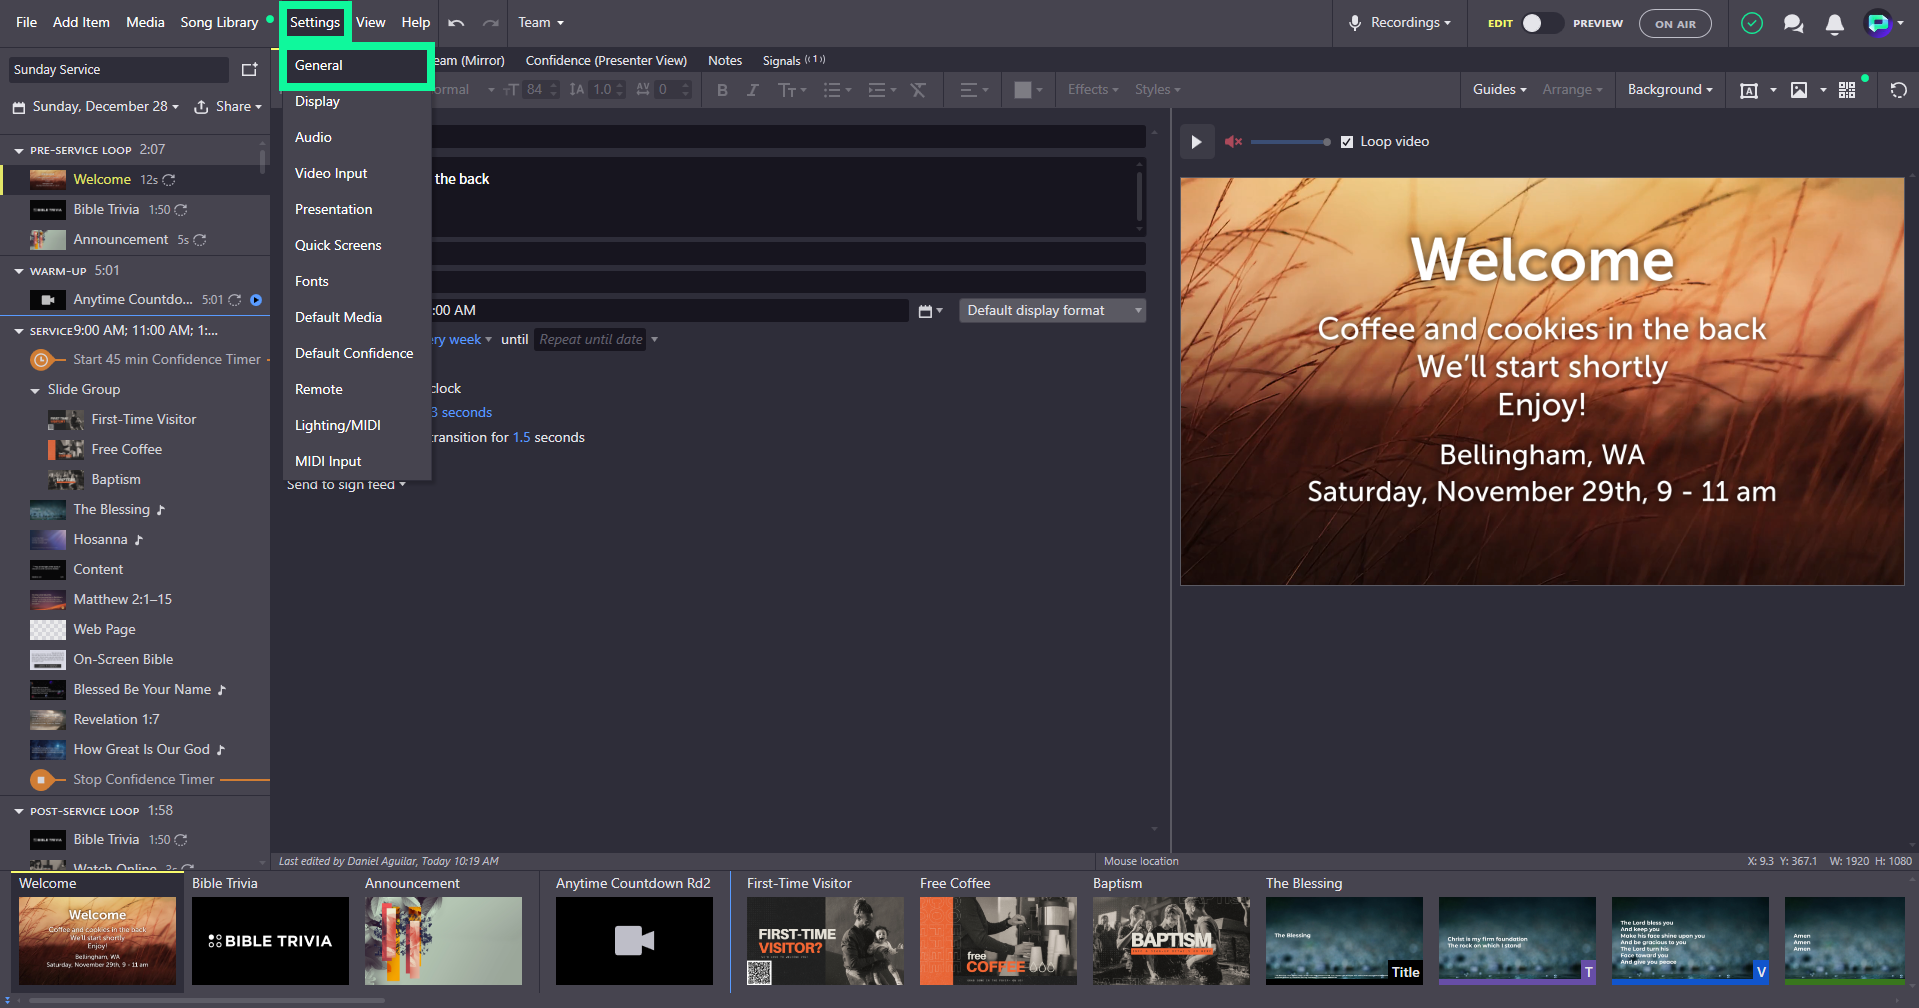Adjust the video volume slider

tap(1290, 142)
